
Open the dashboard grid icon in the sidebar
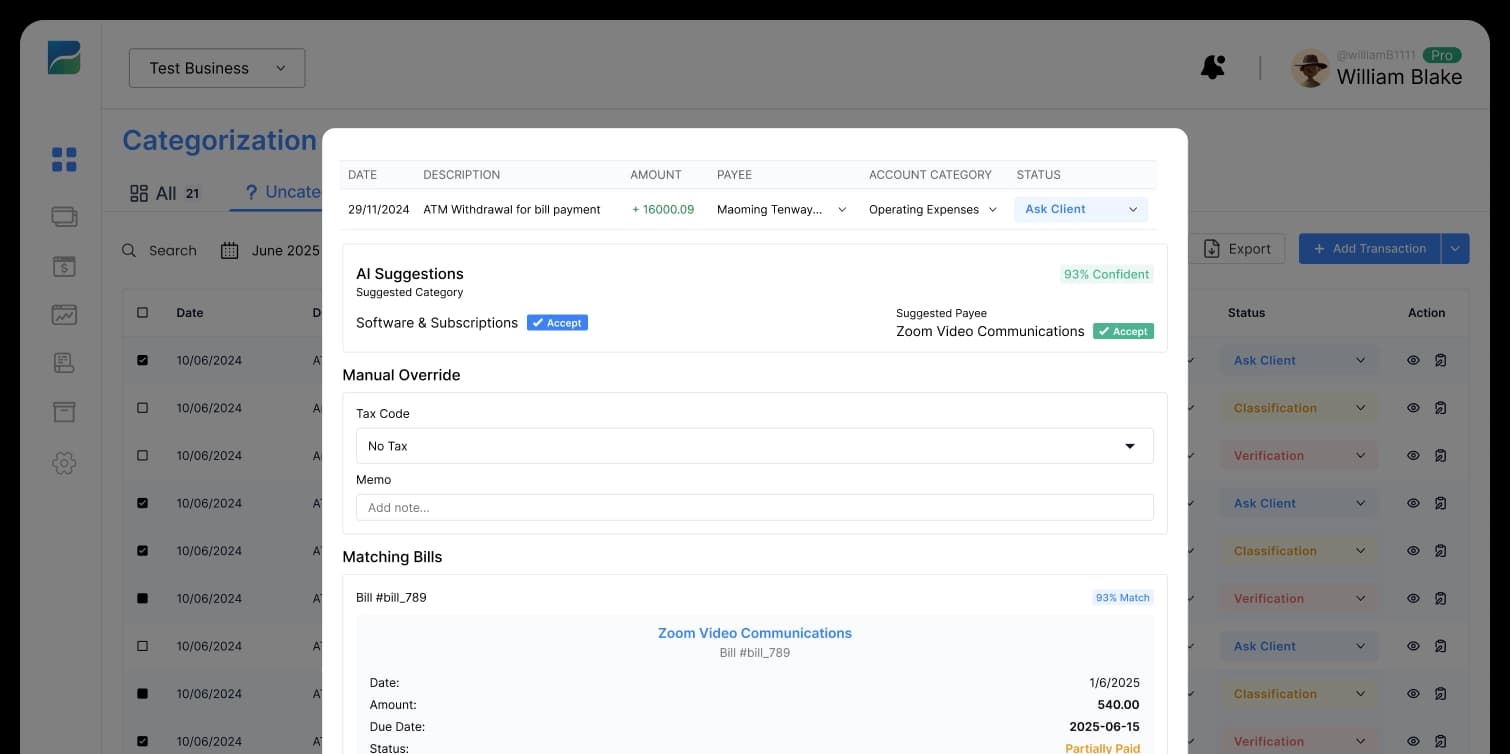coord(63,159)
